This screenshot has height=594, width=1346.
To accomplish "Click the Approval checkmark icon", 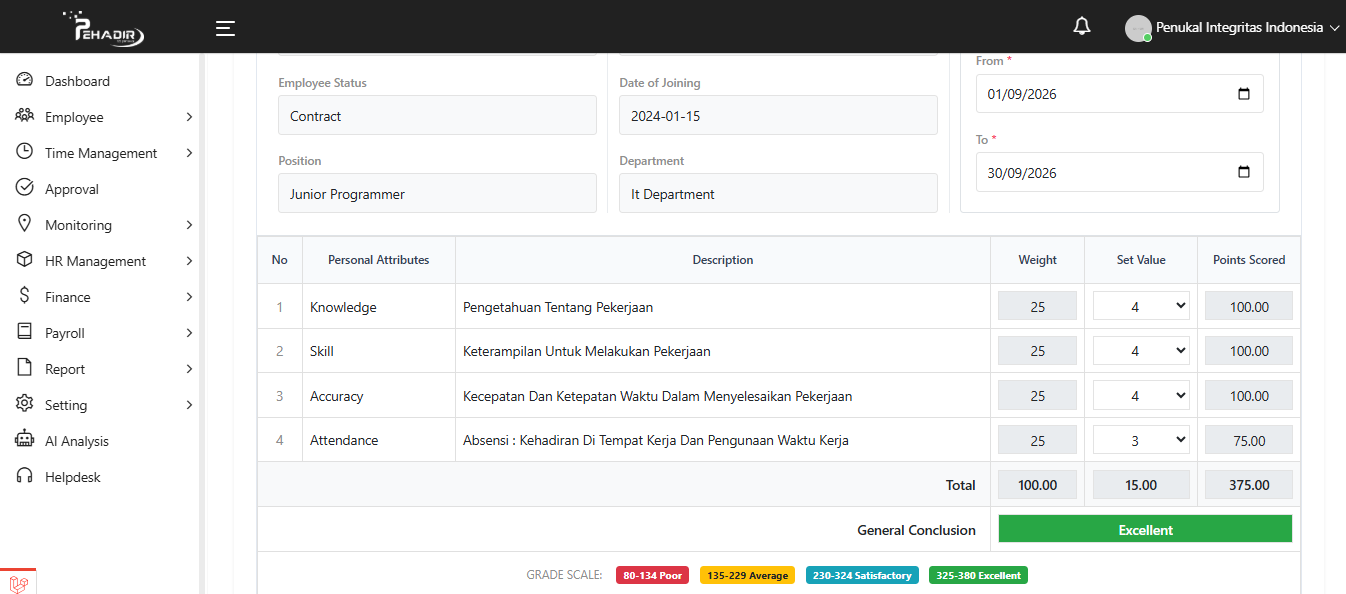I will 25,188.
